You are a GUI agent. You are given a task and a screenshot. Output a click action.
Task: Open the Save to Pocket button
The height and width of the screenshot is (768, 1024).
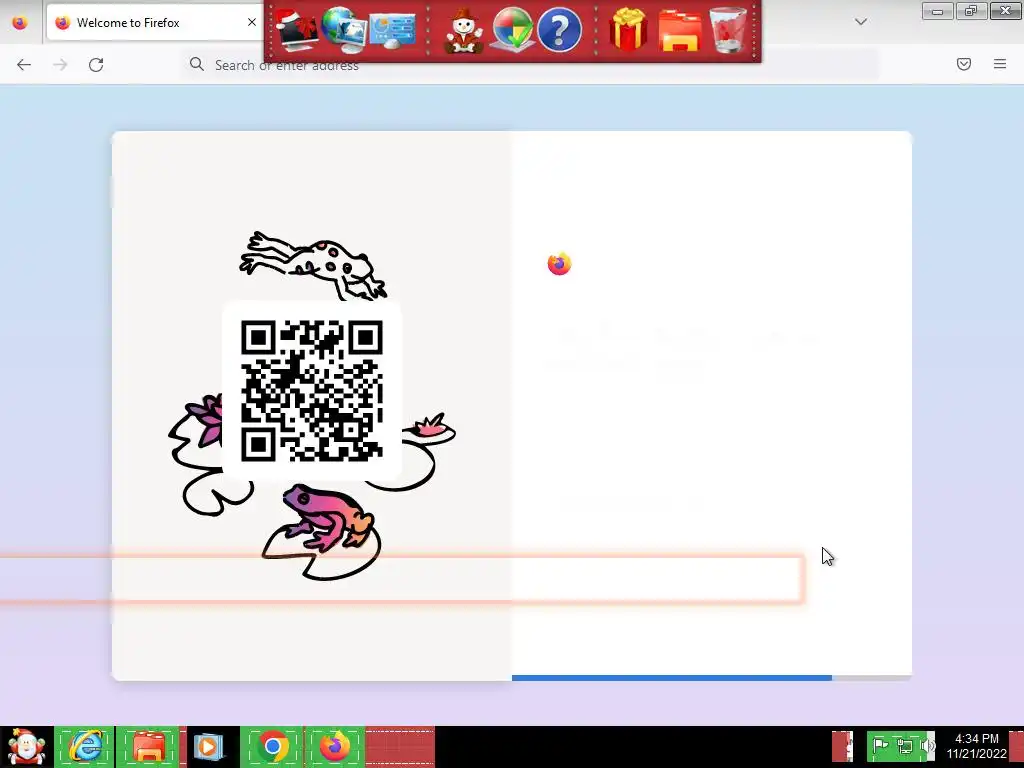click(x=964, y=64)
